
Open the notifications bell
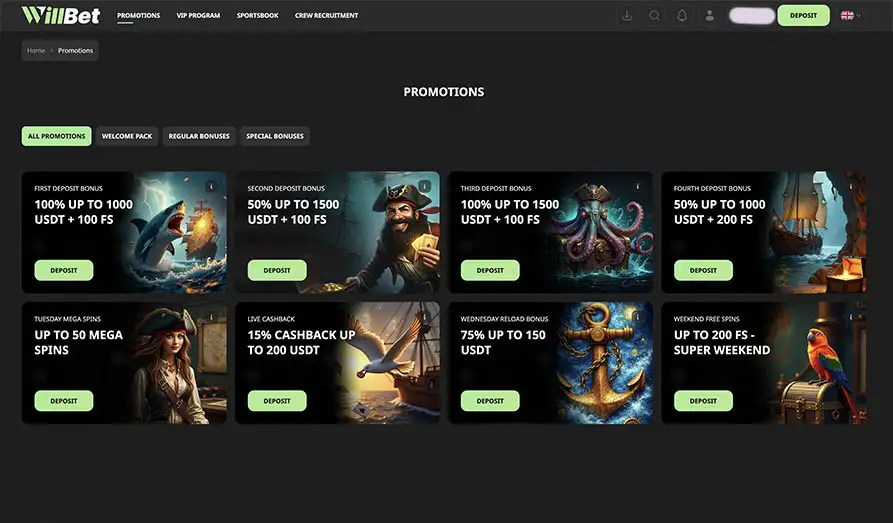click(682, 15)
